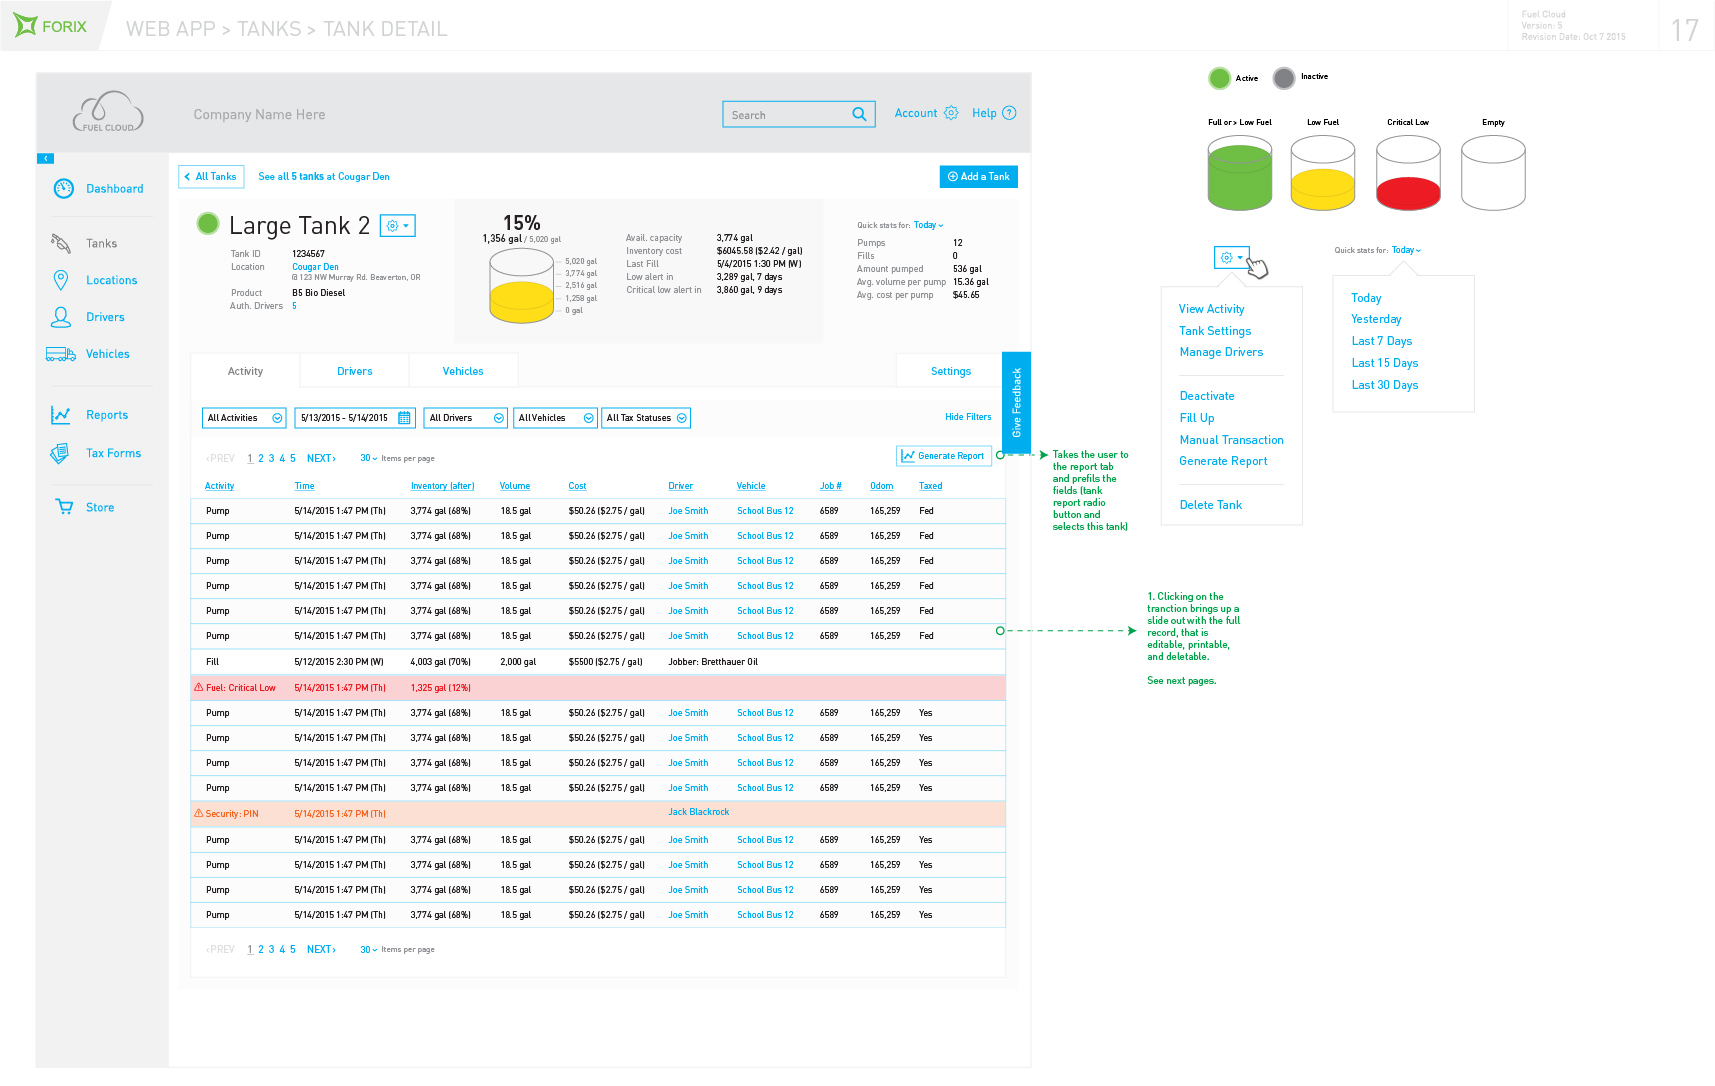Click the search magnifier icon
This screenshot has height=1086, width=1715.
tap(859, 115)
